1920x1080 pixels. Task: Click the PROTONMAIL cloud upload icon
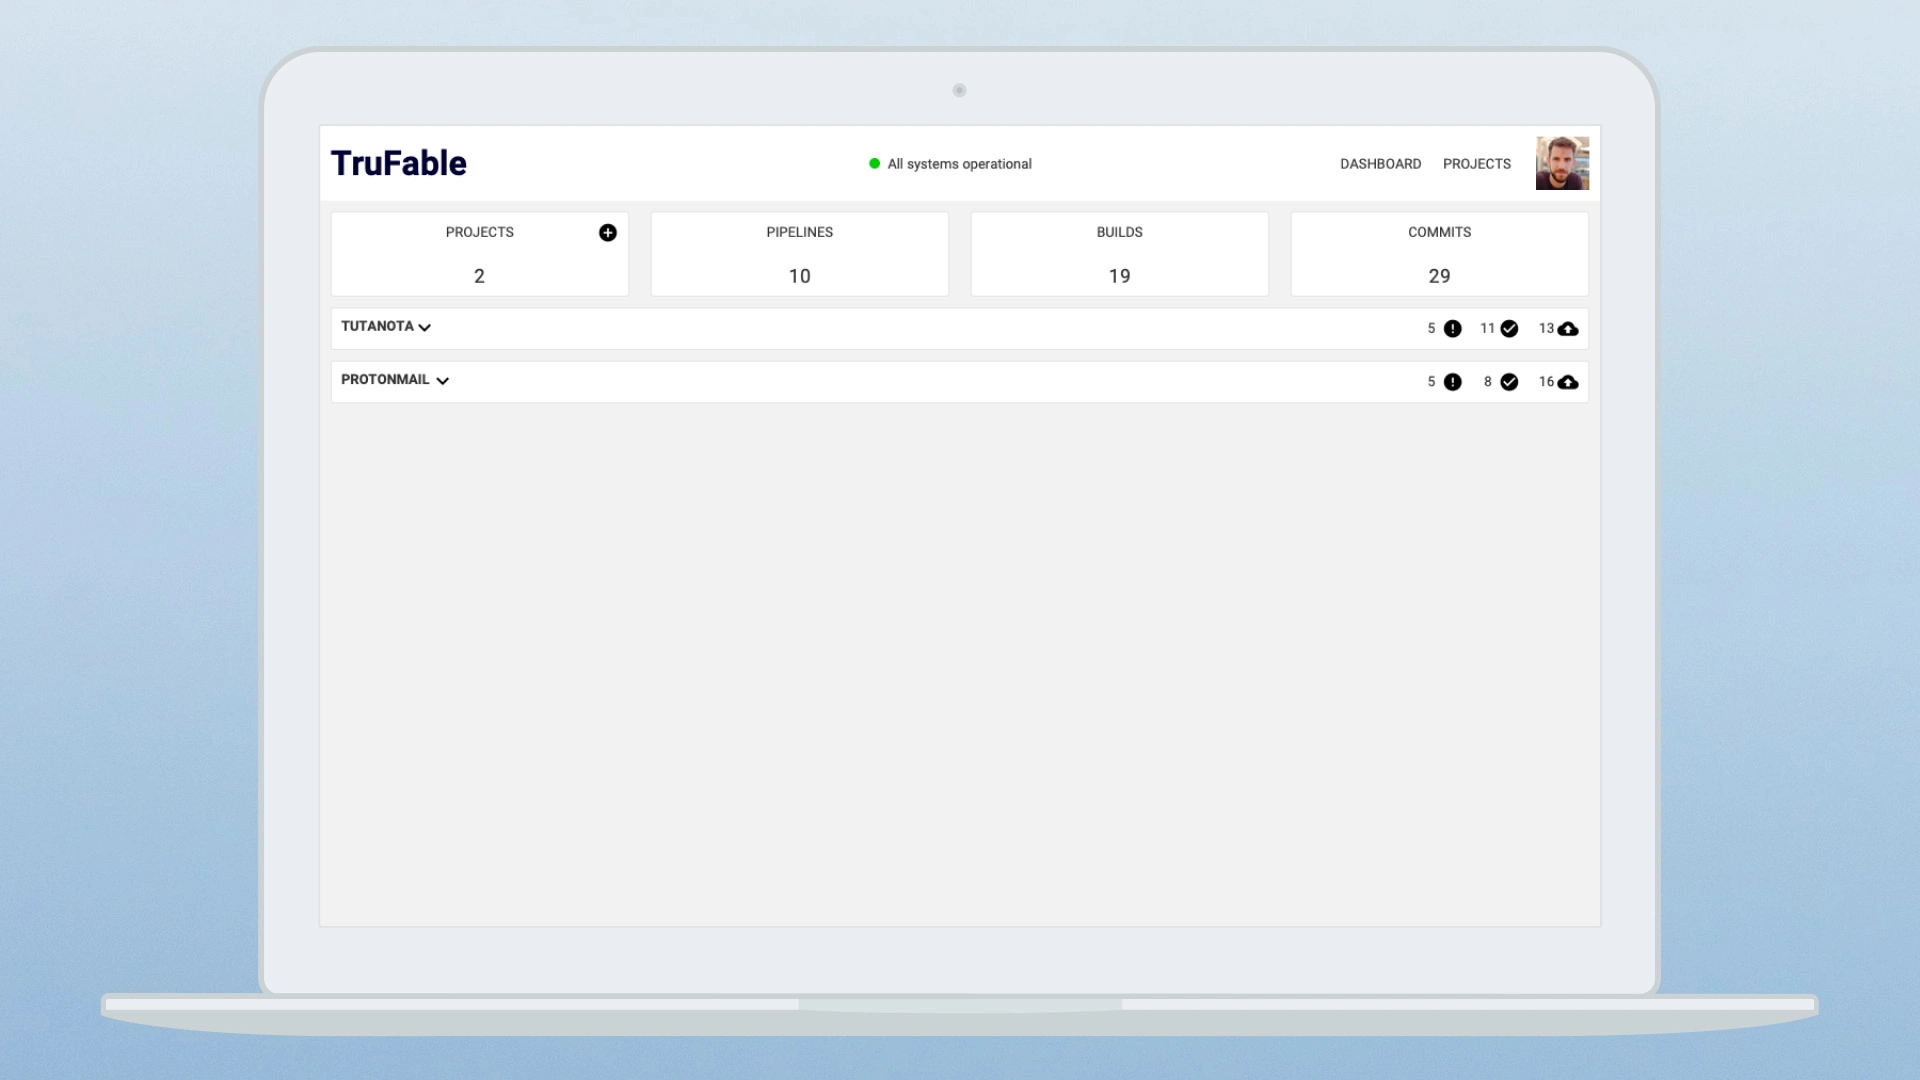[x=1568, y=382]
